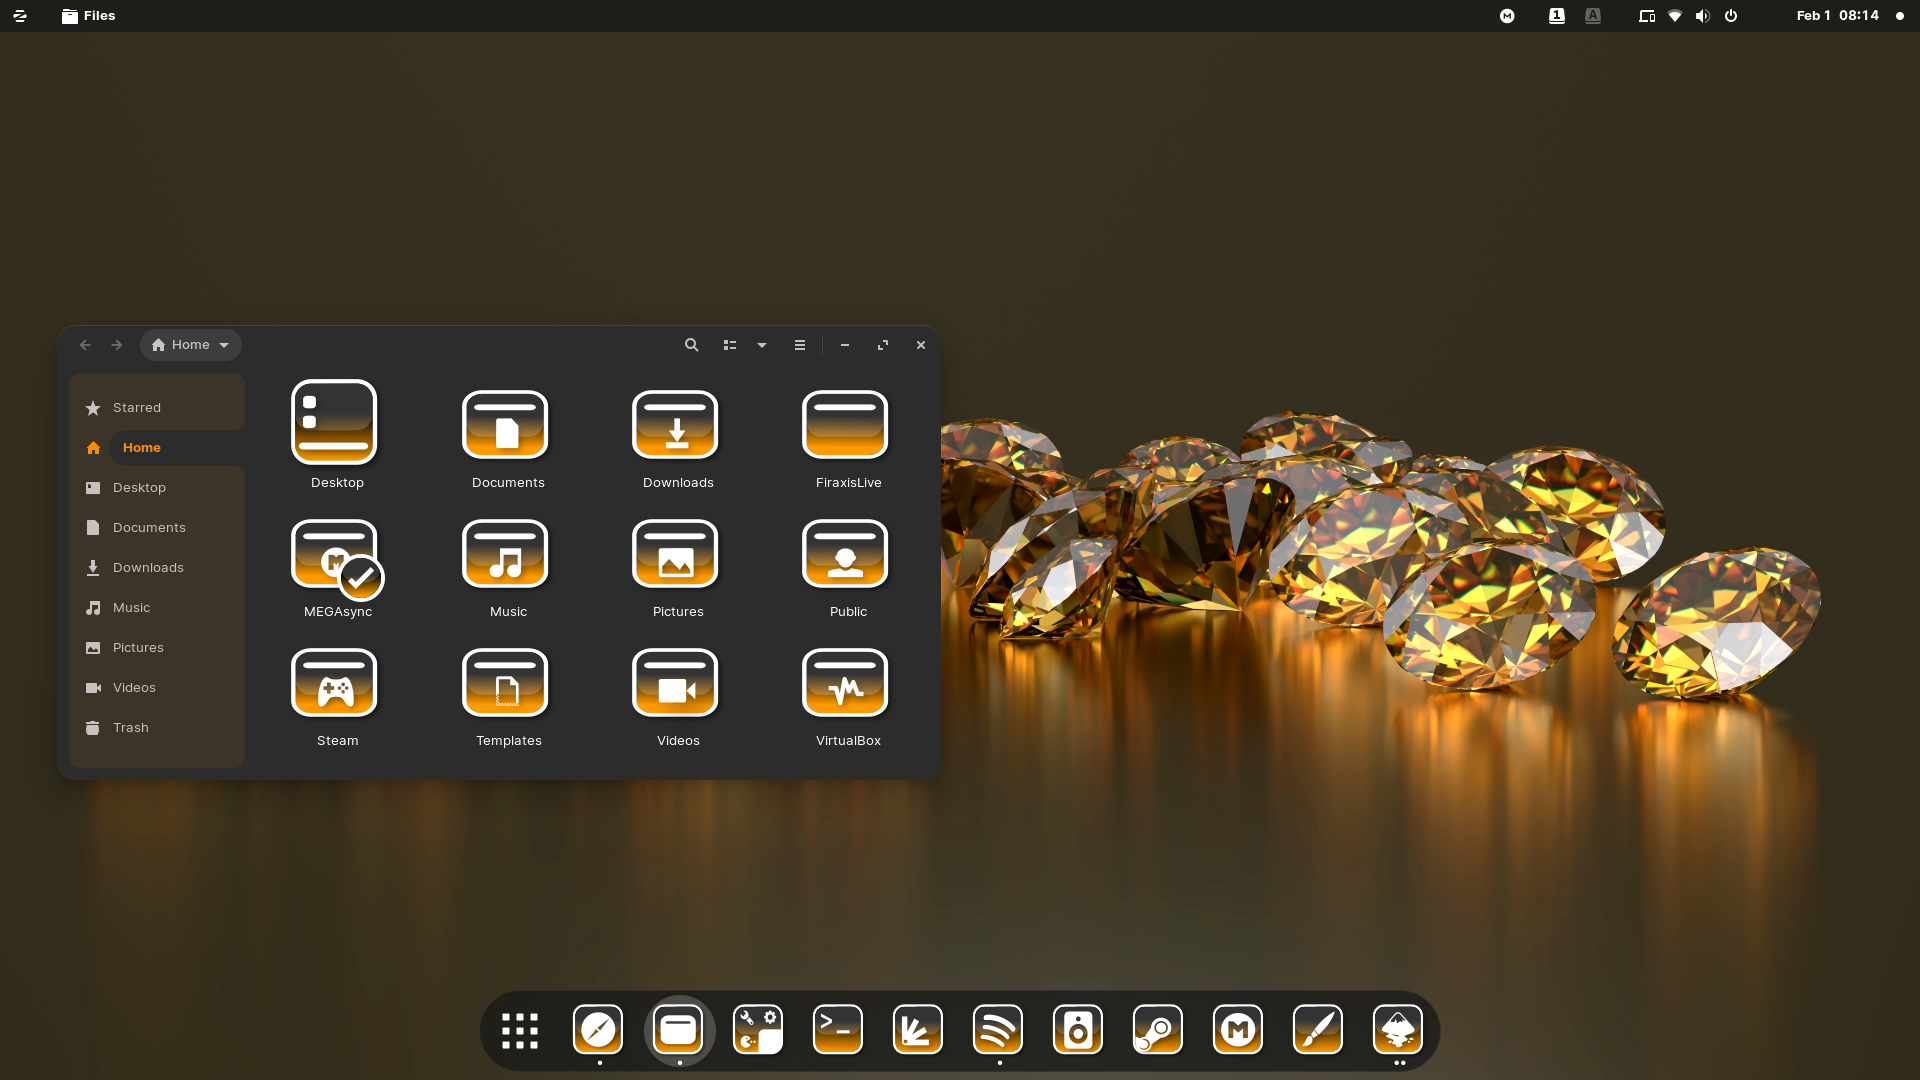Open the MEGAsync folder
The width and height of the screenshot is (1920, 1080).
[x=336, y=556]
